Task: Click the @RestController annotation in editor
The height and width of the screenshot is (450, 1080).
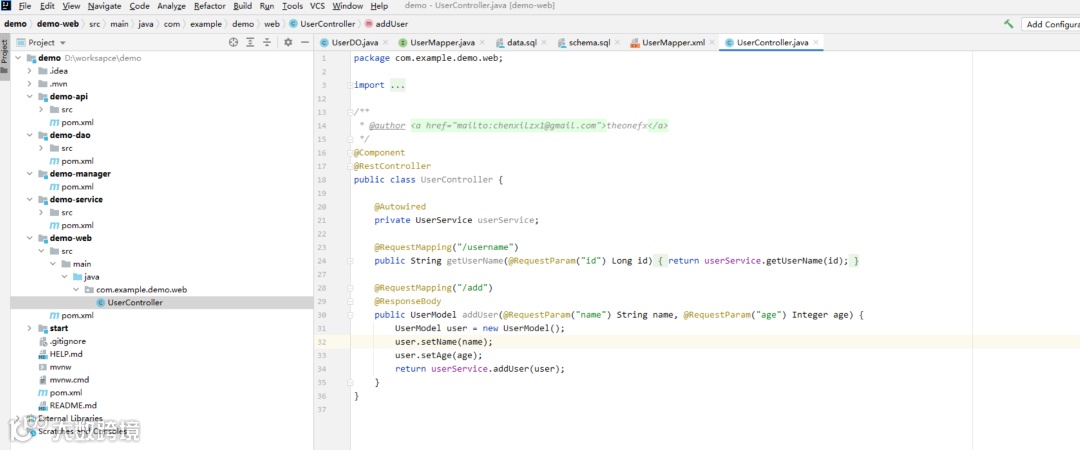Action: click(393, 166)
